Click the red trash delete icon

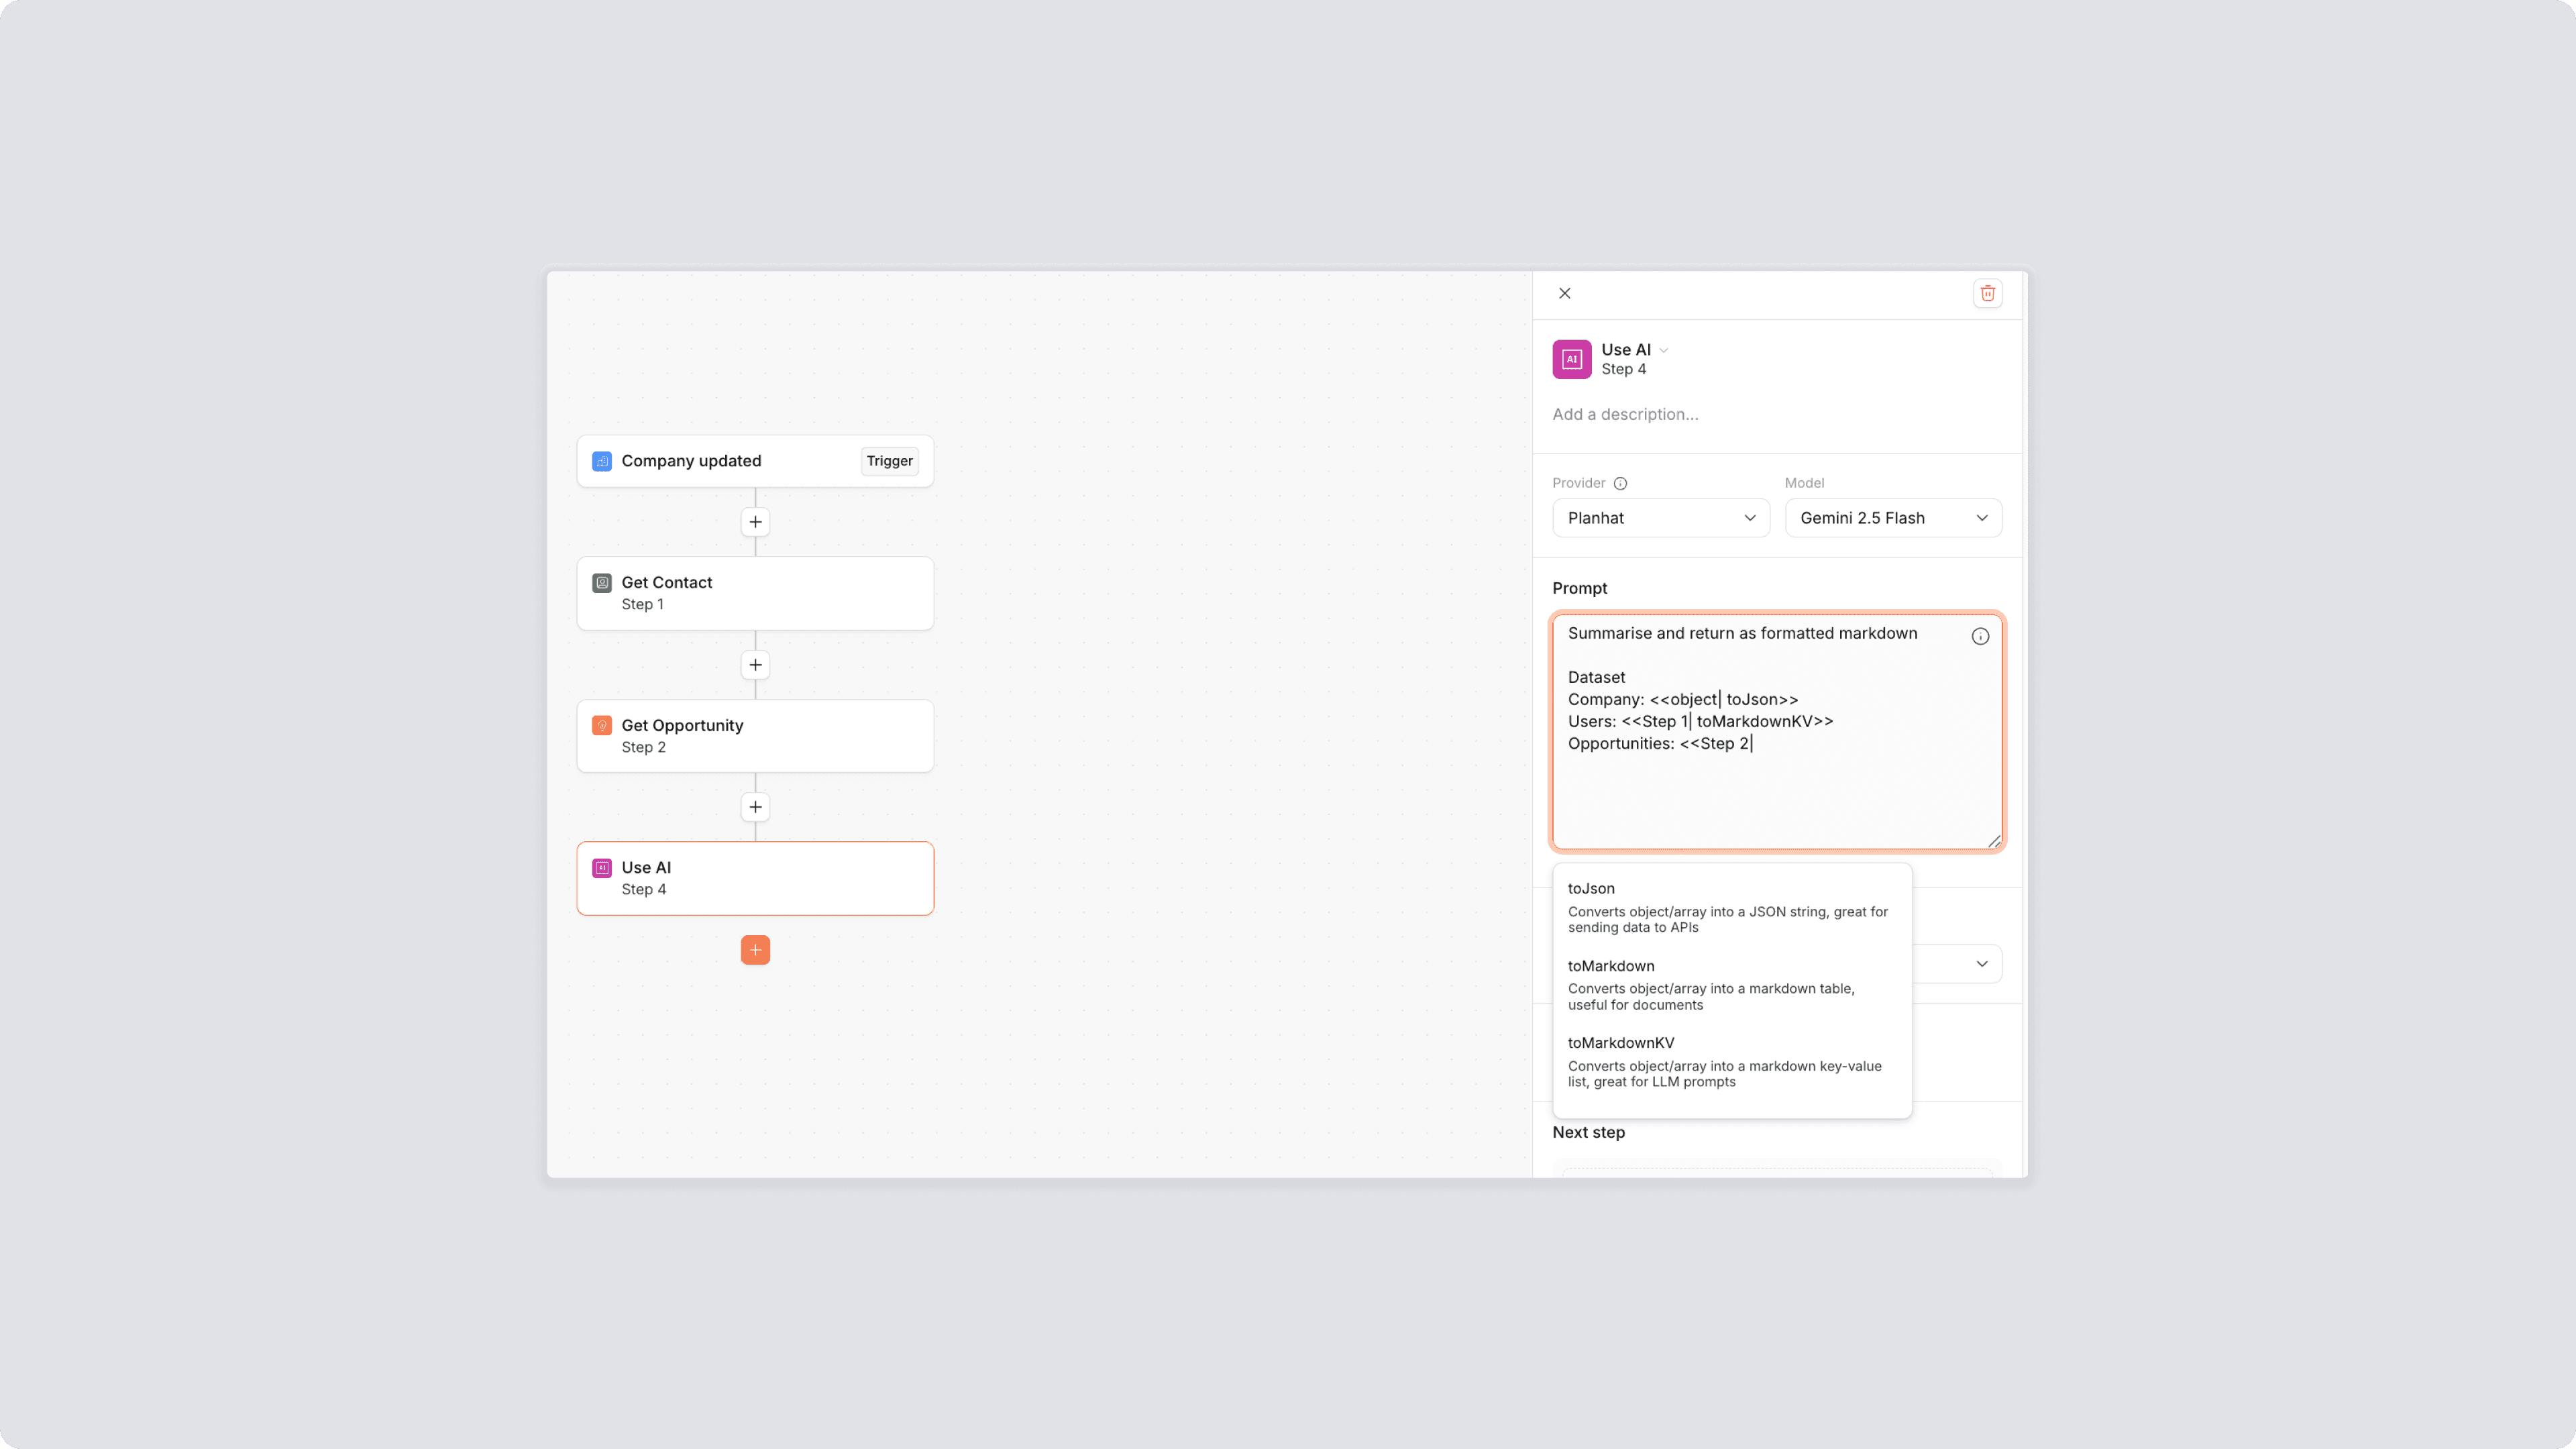[1987, 293]
